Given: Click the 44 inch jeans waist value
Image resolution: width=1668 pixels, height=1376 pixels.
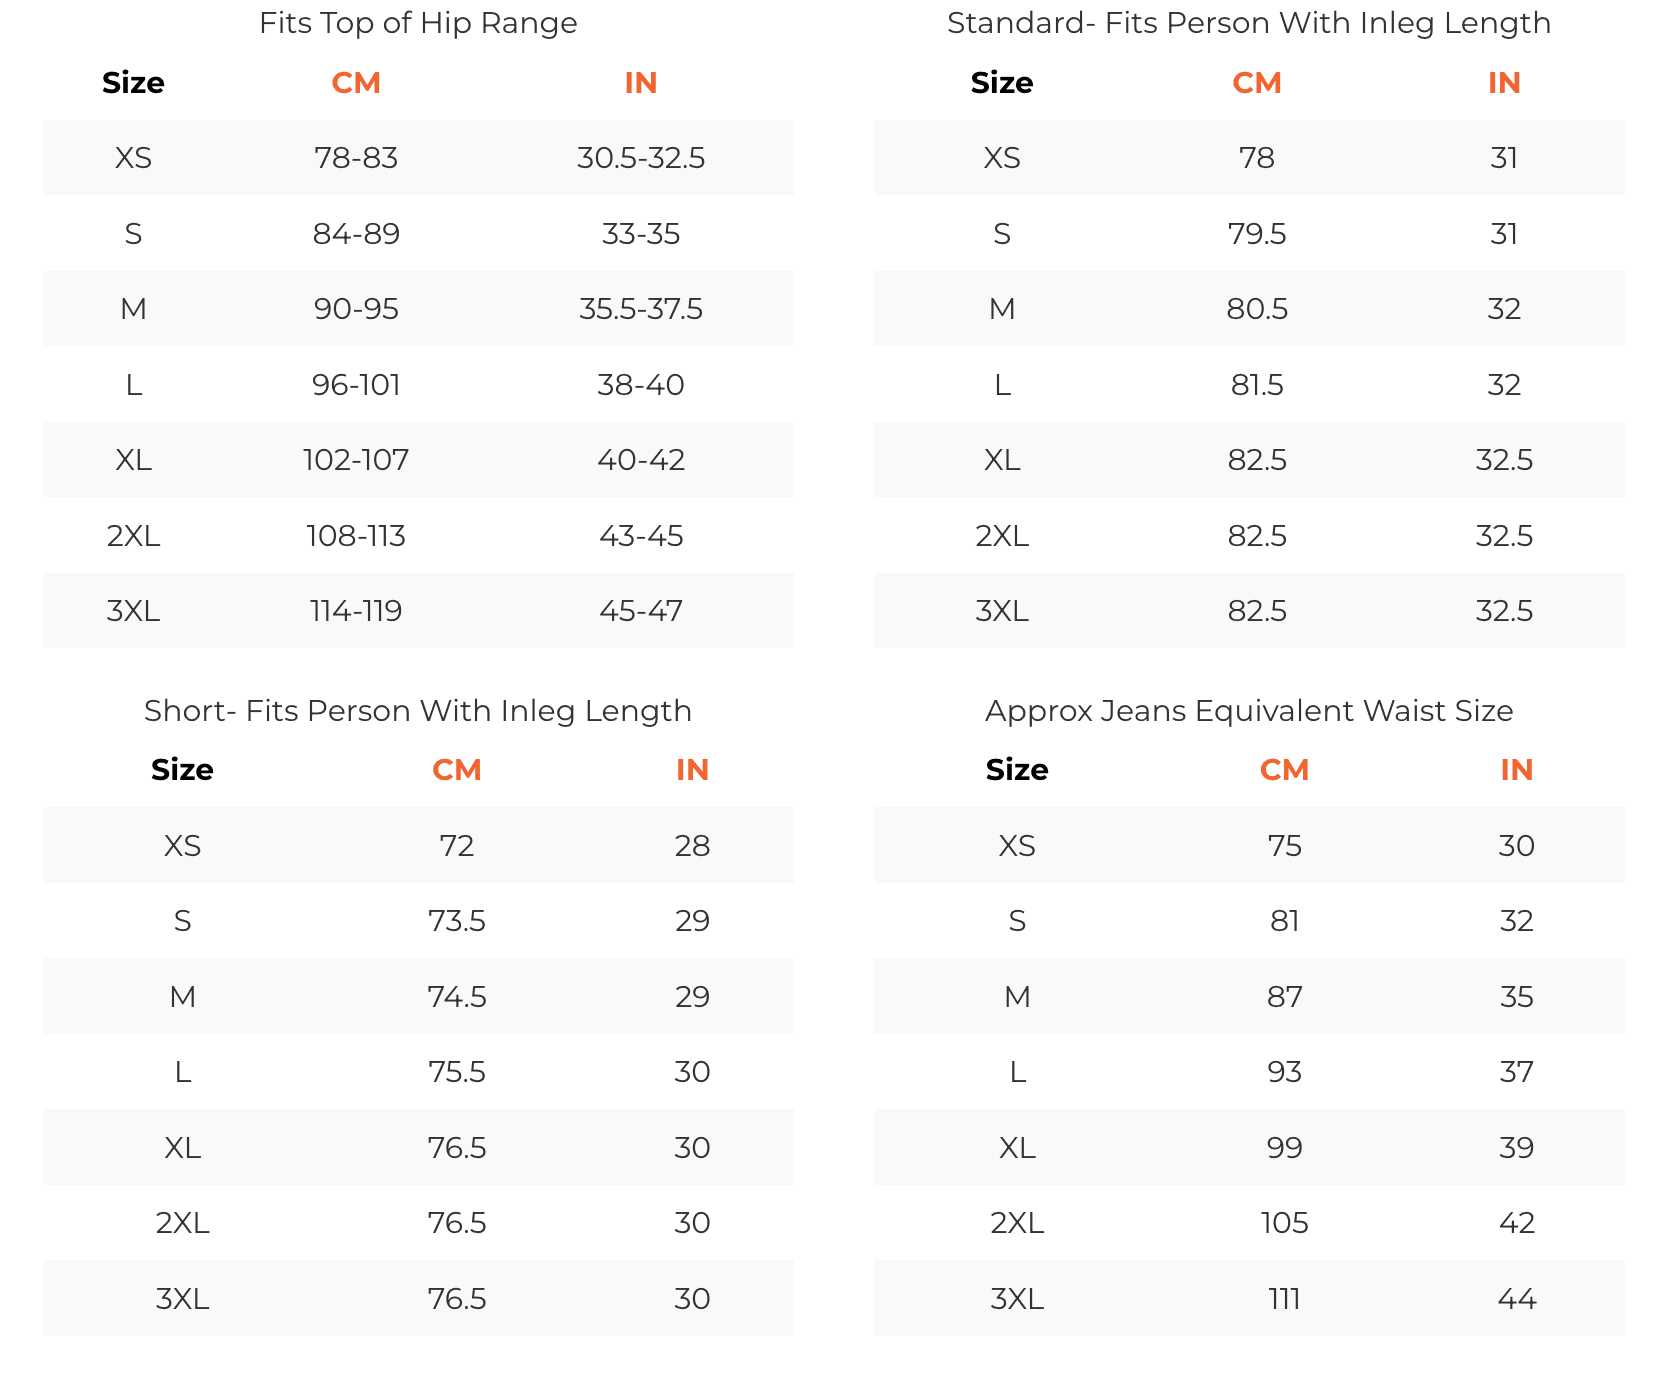Looking at the screenshot, I should pos(1516,1299).
